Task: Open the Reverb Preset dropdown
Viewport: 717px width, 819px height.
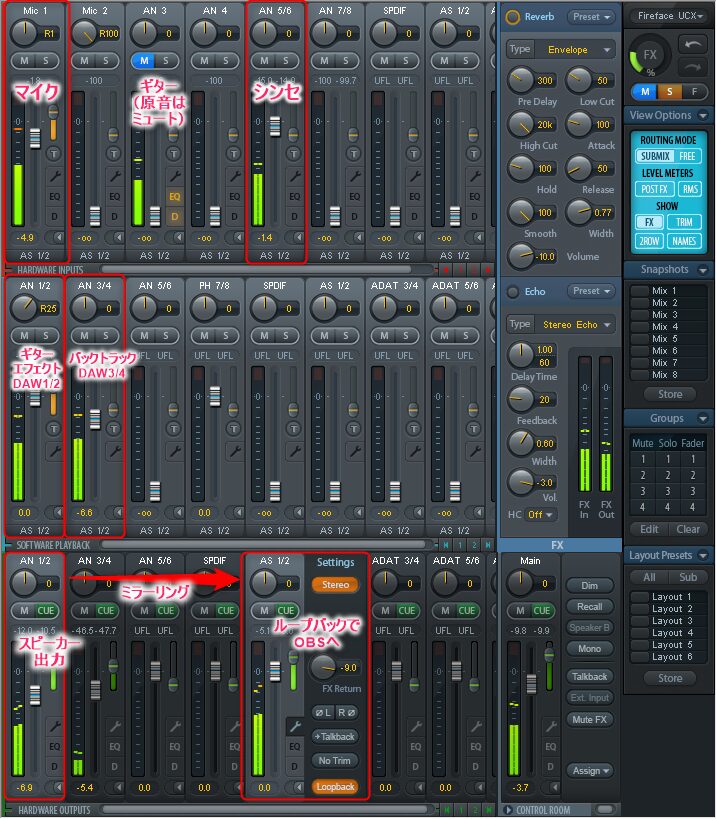Action: tap(591, 17)
